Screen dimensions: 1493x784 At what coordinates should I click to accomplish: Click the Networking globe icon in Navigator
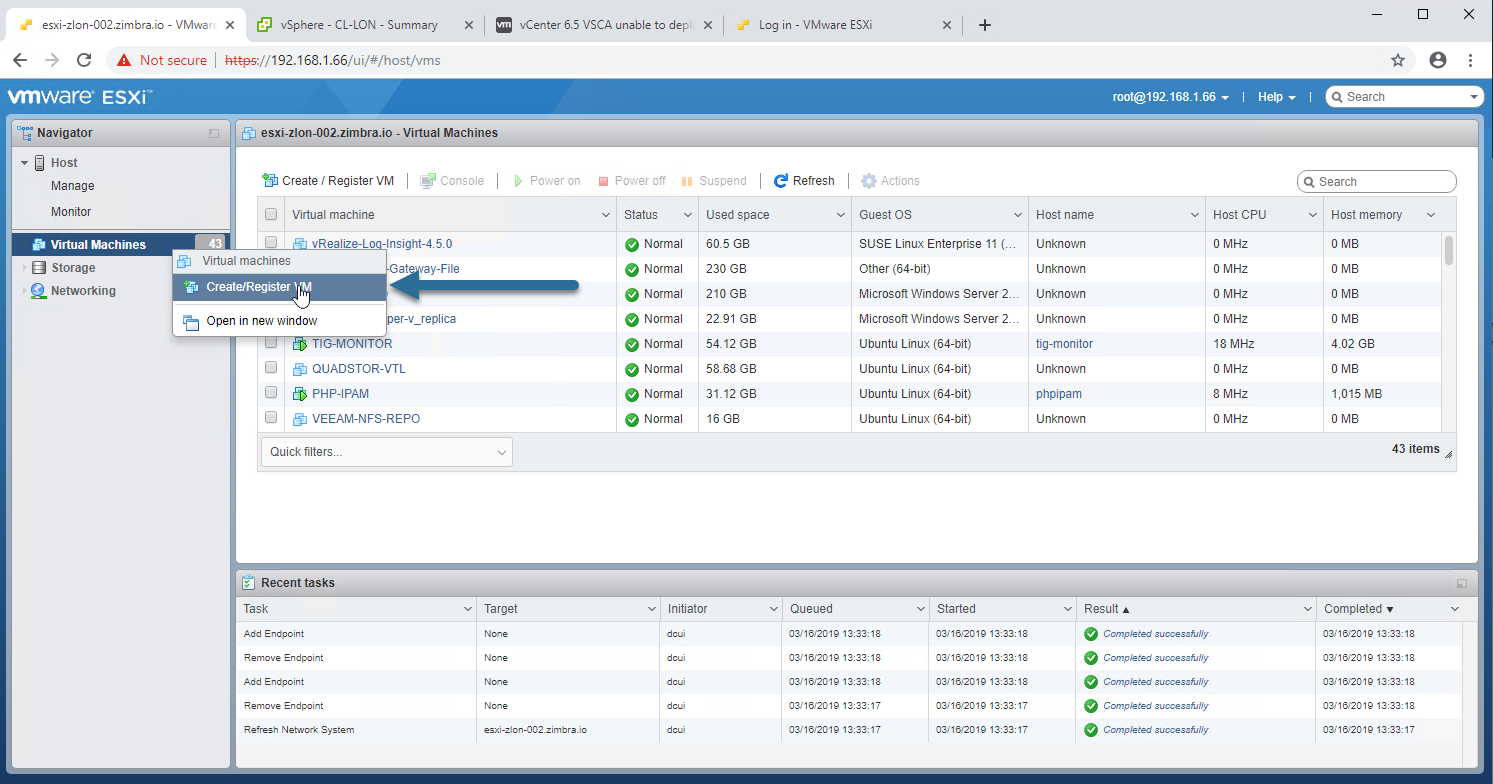38,291
